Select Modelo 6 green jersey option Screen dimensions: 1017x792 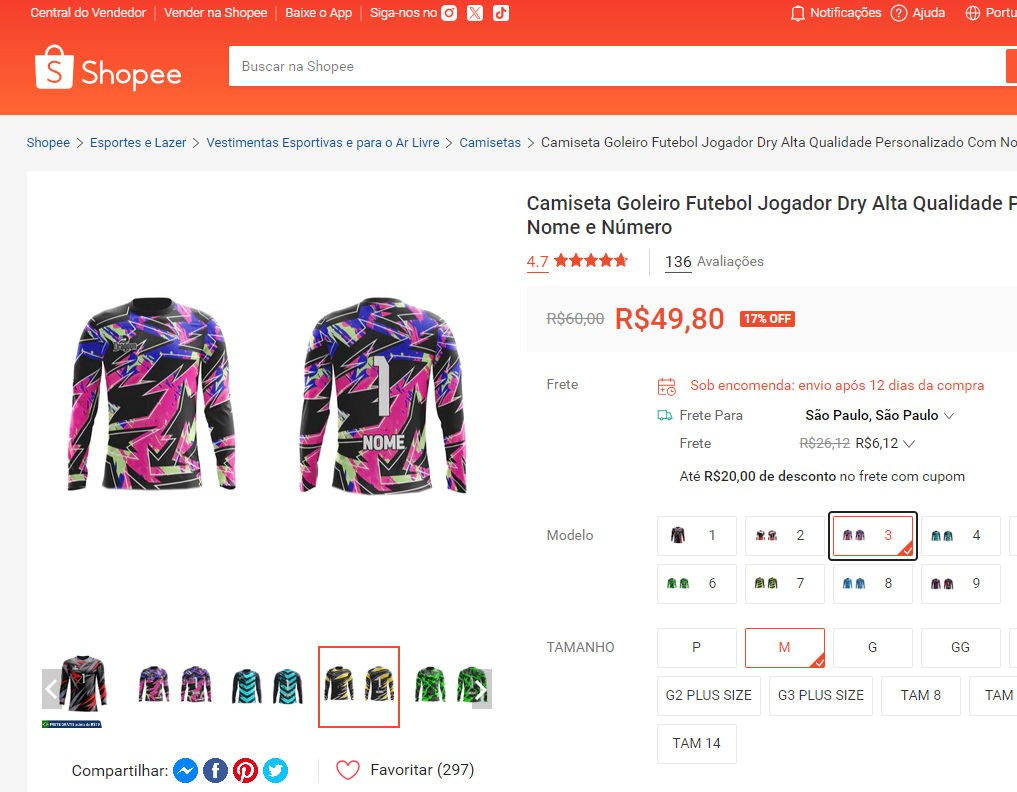[696, 583]
